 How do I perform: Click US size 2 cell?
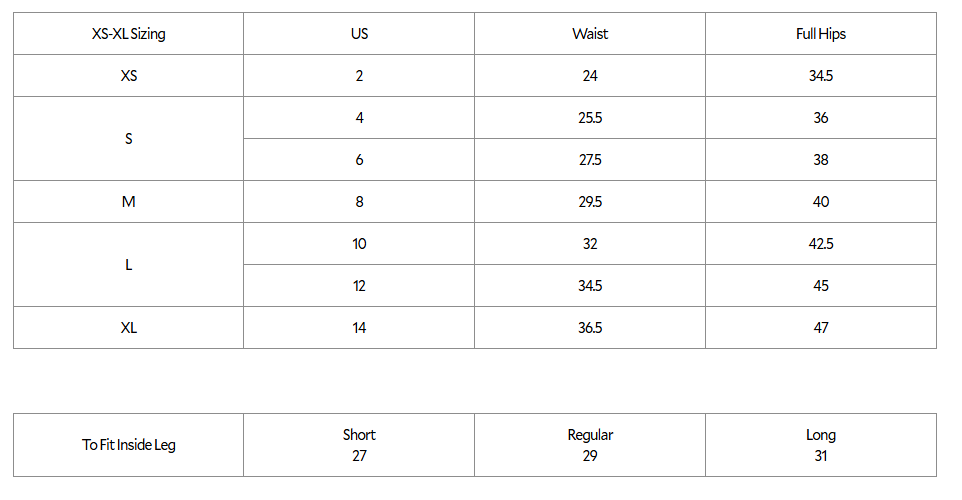(359, 75)
